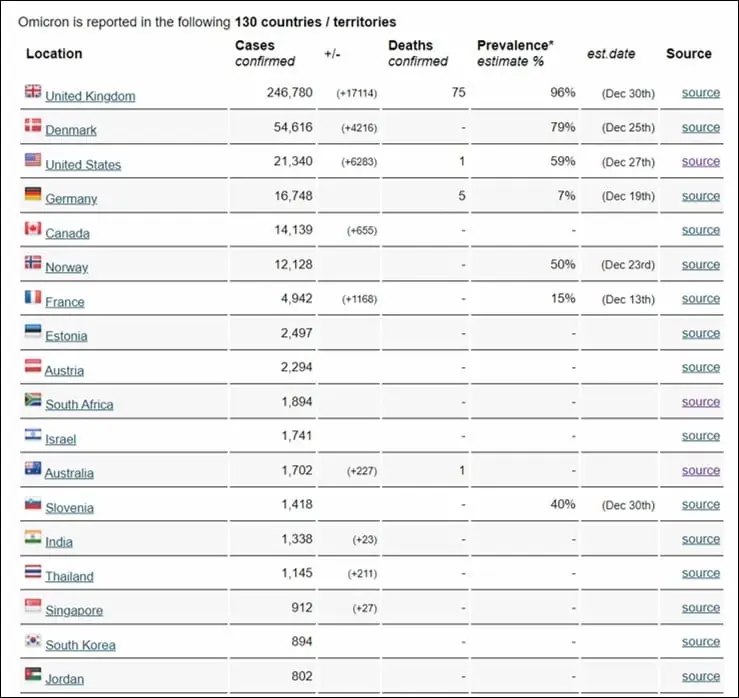Click the France flag icon
Viewport: 739px width, 698px height.
click(x=33, y=297)
